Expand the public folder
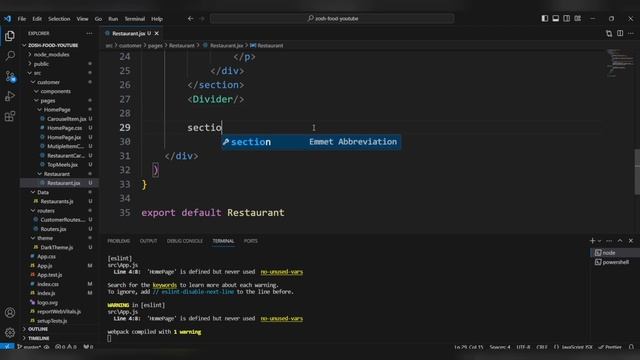 pos(41,64)
